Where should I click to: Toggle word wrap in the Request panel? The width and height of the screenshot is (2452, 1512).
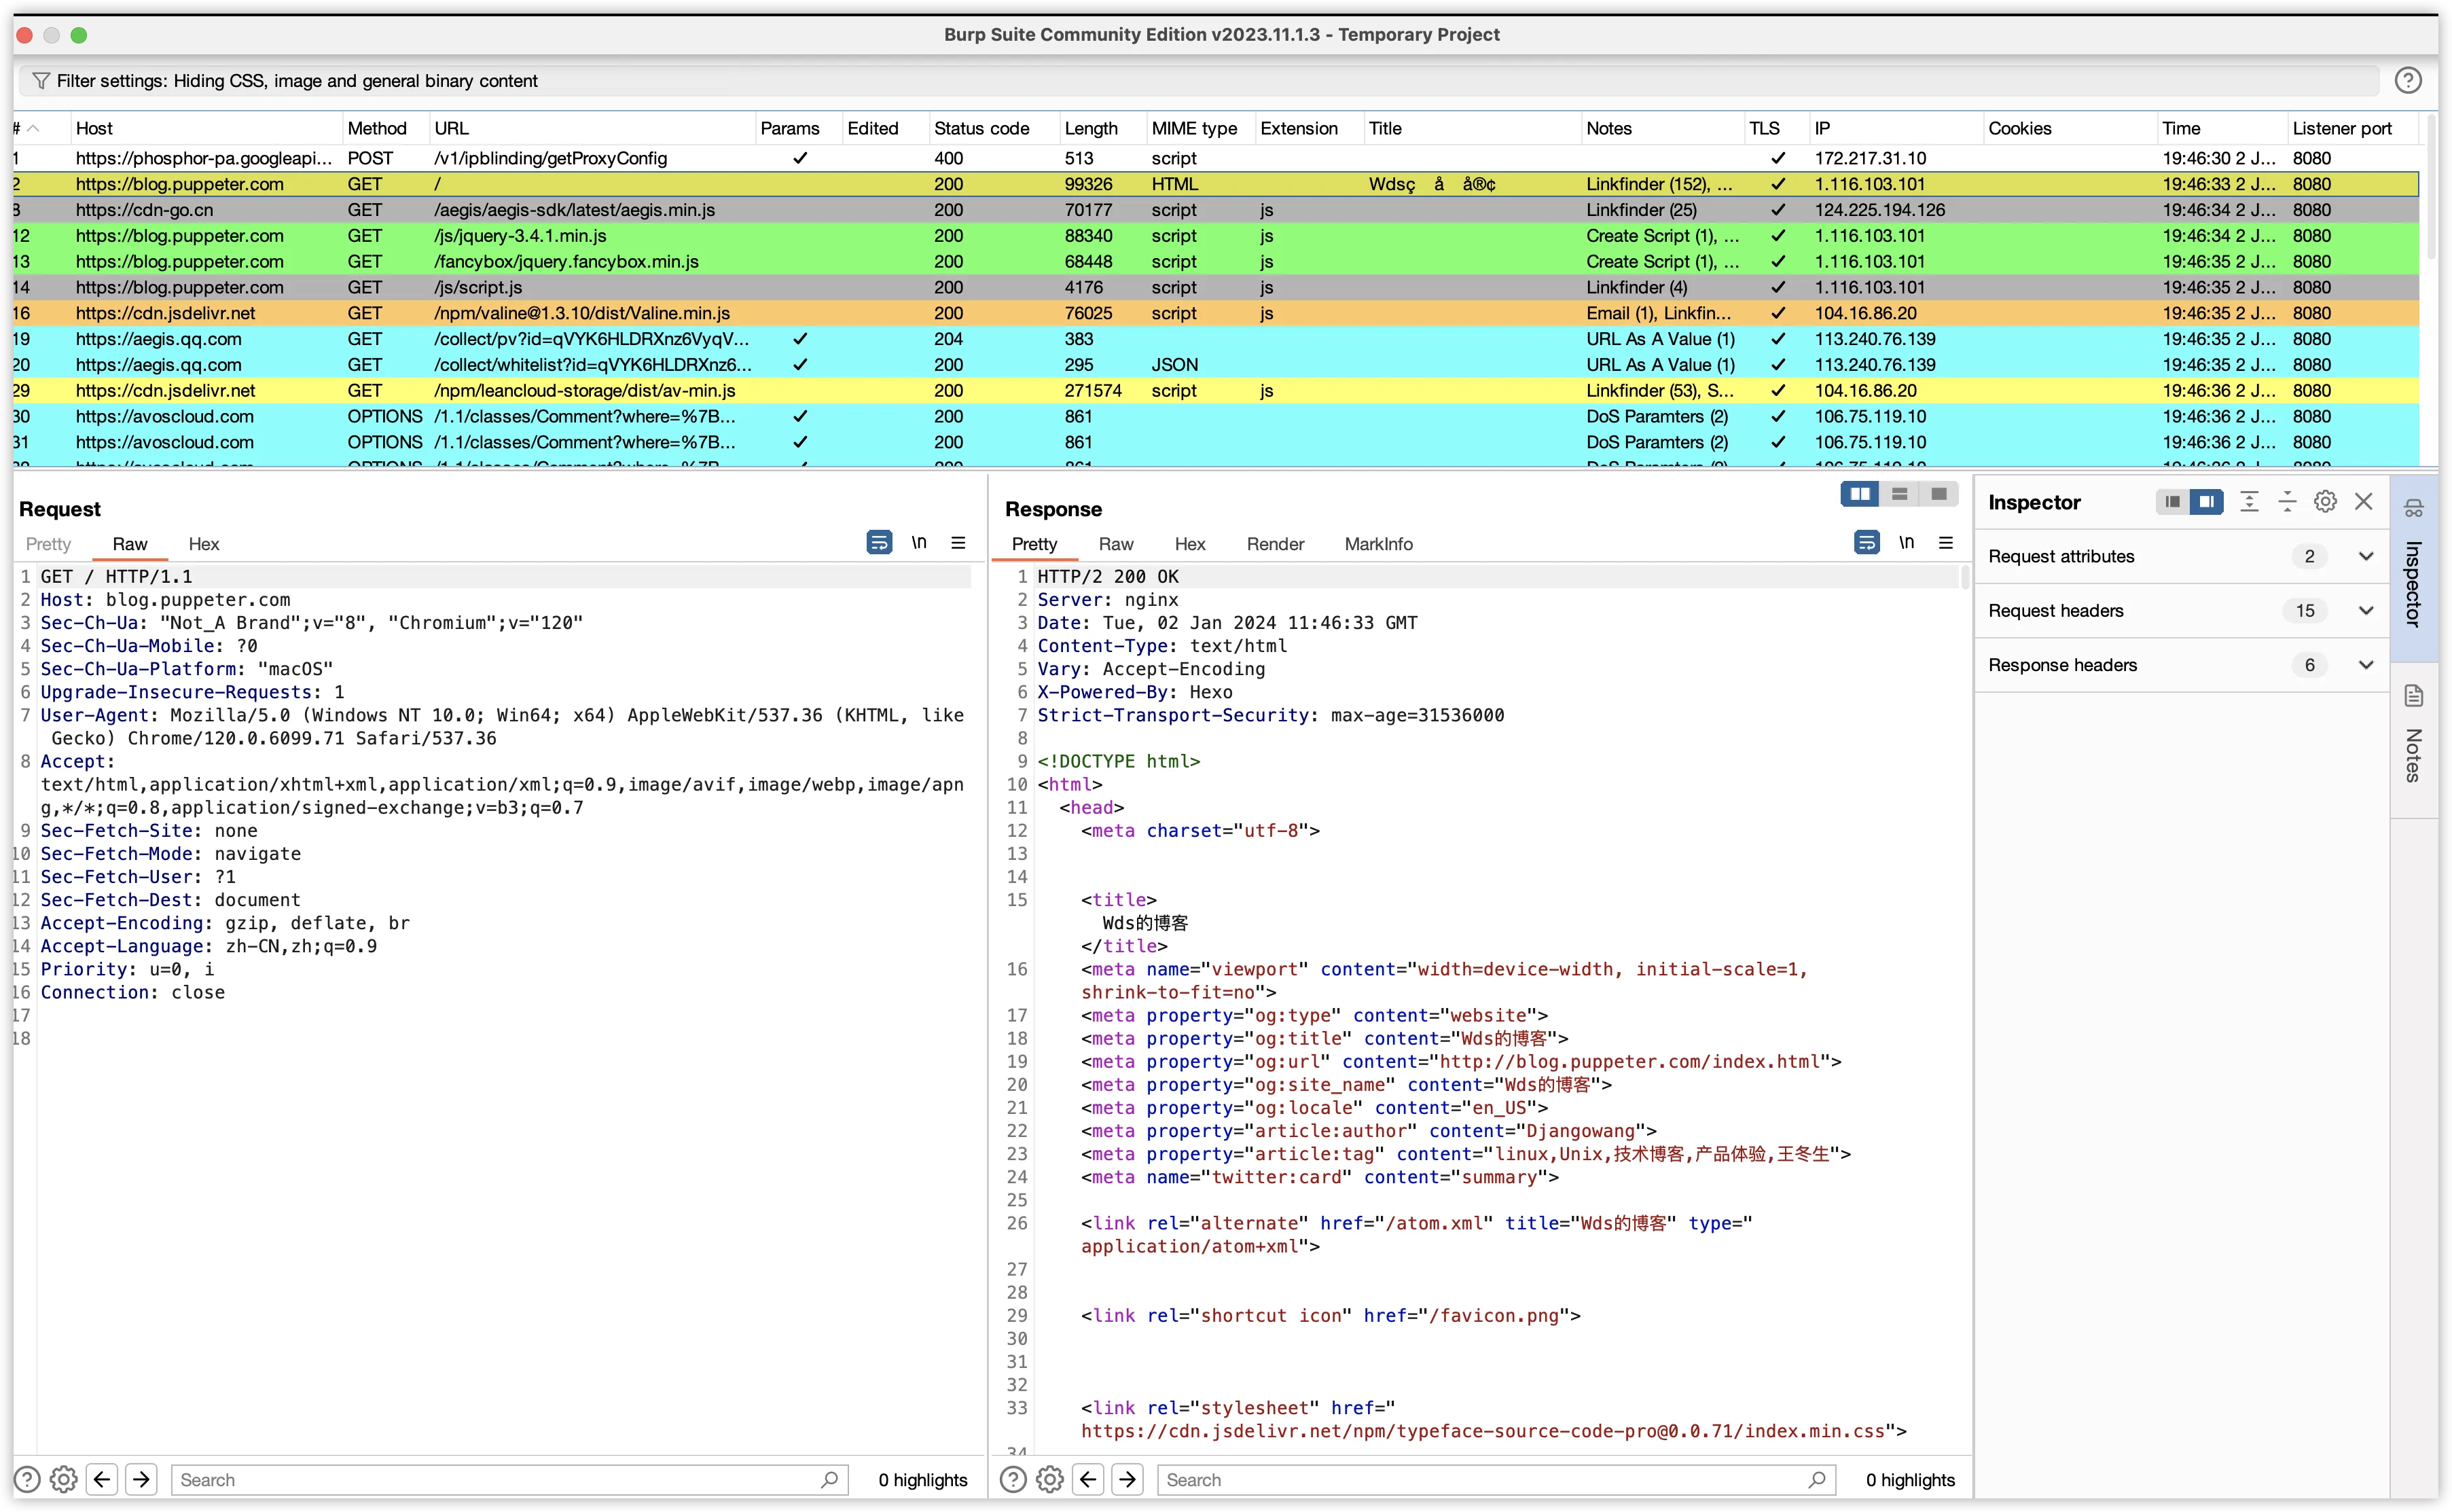pos(879,543)
